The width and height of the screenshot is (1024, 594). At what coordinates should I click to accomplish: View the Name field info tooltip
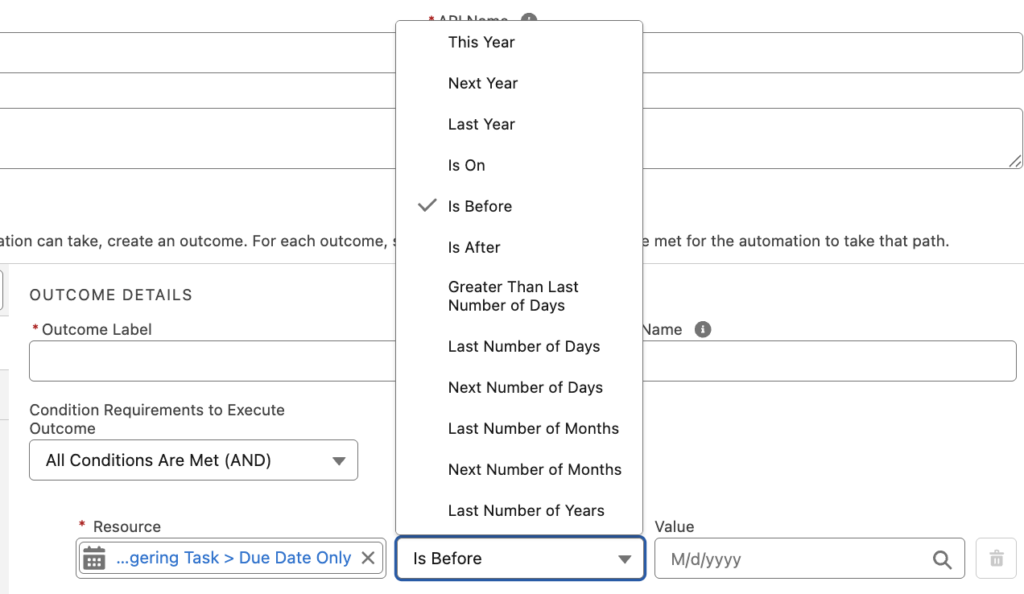[x=701, y=329]
